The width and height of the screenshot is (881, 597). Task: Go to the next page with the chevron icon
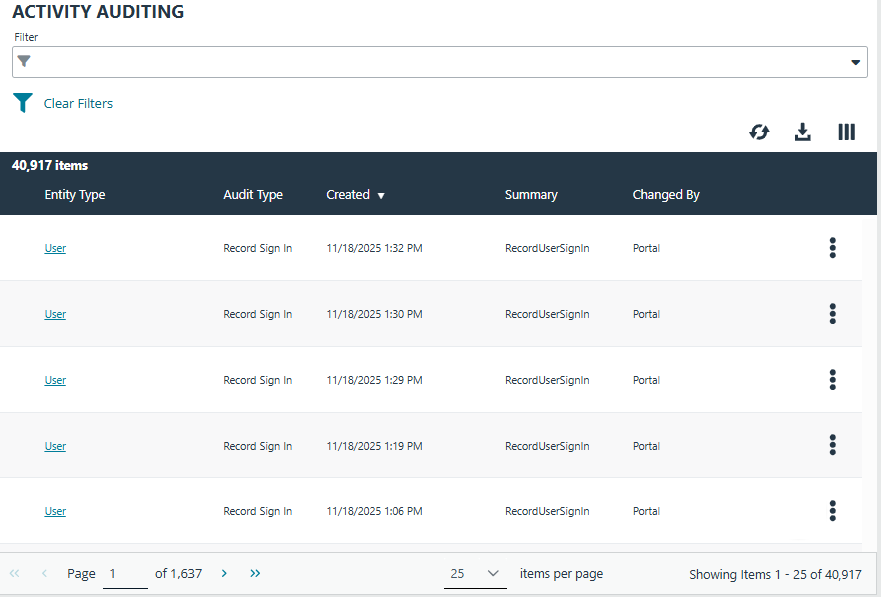pyautogui.click(x=224, y=573)
